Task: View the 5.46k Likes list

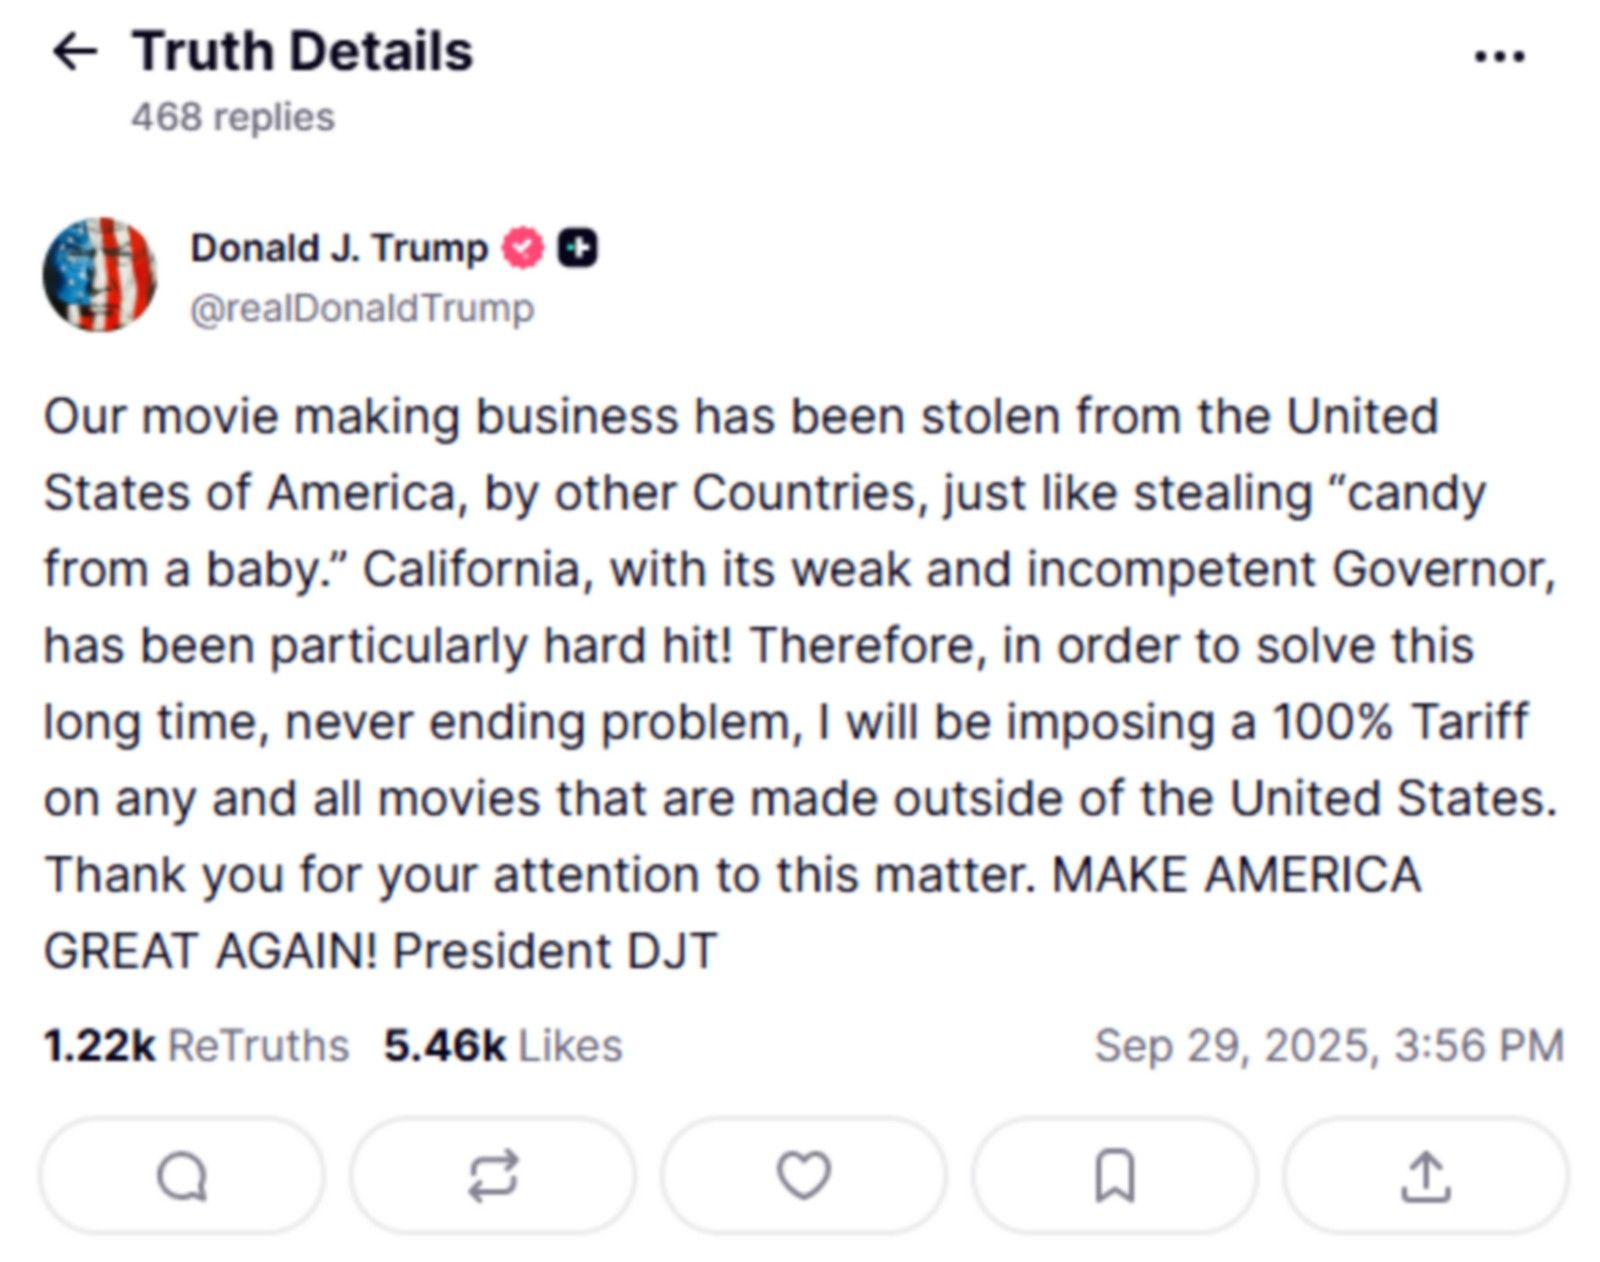Action: tap(503, 1046)
